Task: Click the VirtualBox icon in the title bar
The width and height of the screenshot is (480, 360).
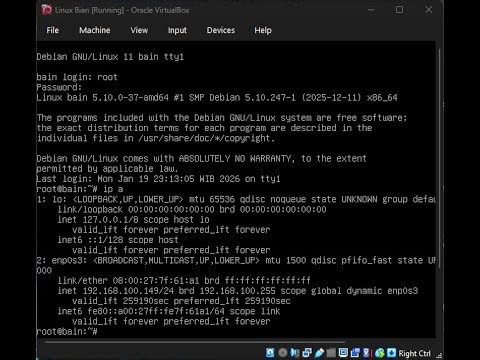Action: (47, 10)
